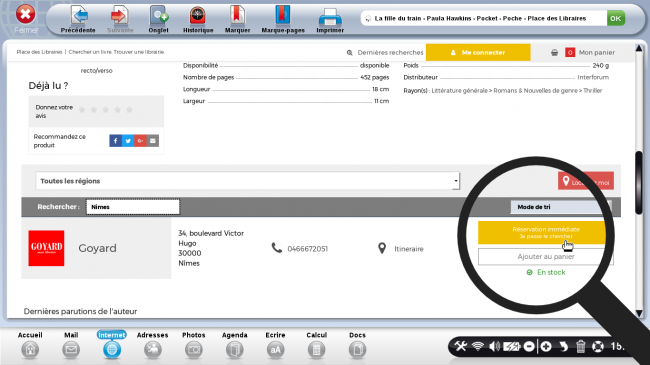Click the Ajouter au panier button

(546, 257)
